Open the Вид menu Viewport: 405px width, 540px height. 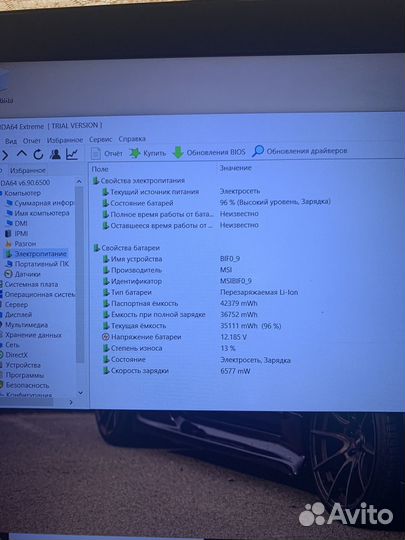coord(11,141)
